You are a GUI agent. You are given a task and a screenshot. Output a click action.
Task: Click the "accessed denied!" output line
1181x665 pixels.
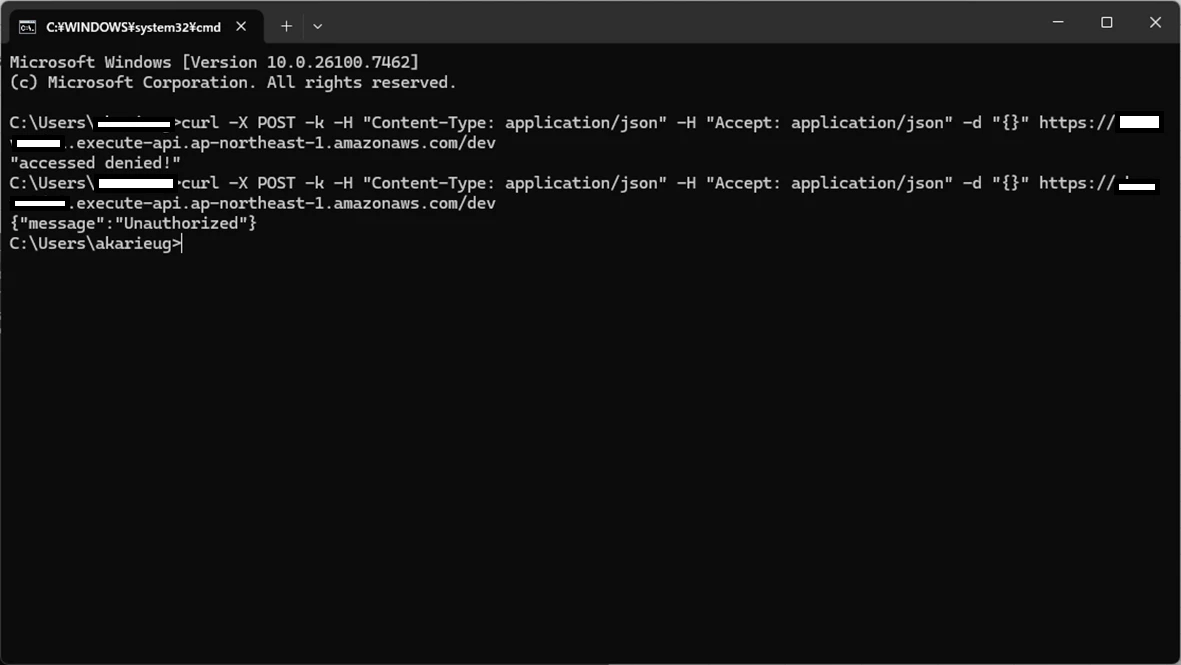click(x=95, y=163)
